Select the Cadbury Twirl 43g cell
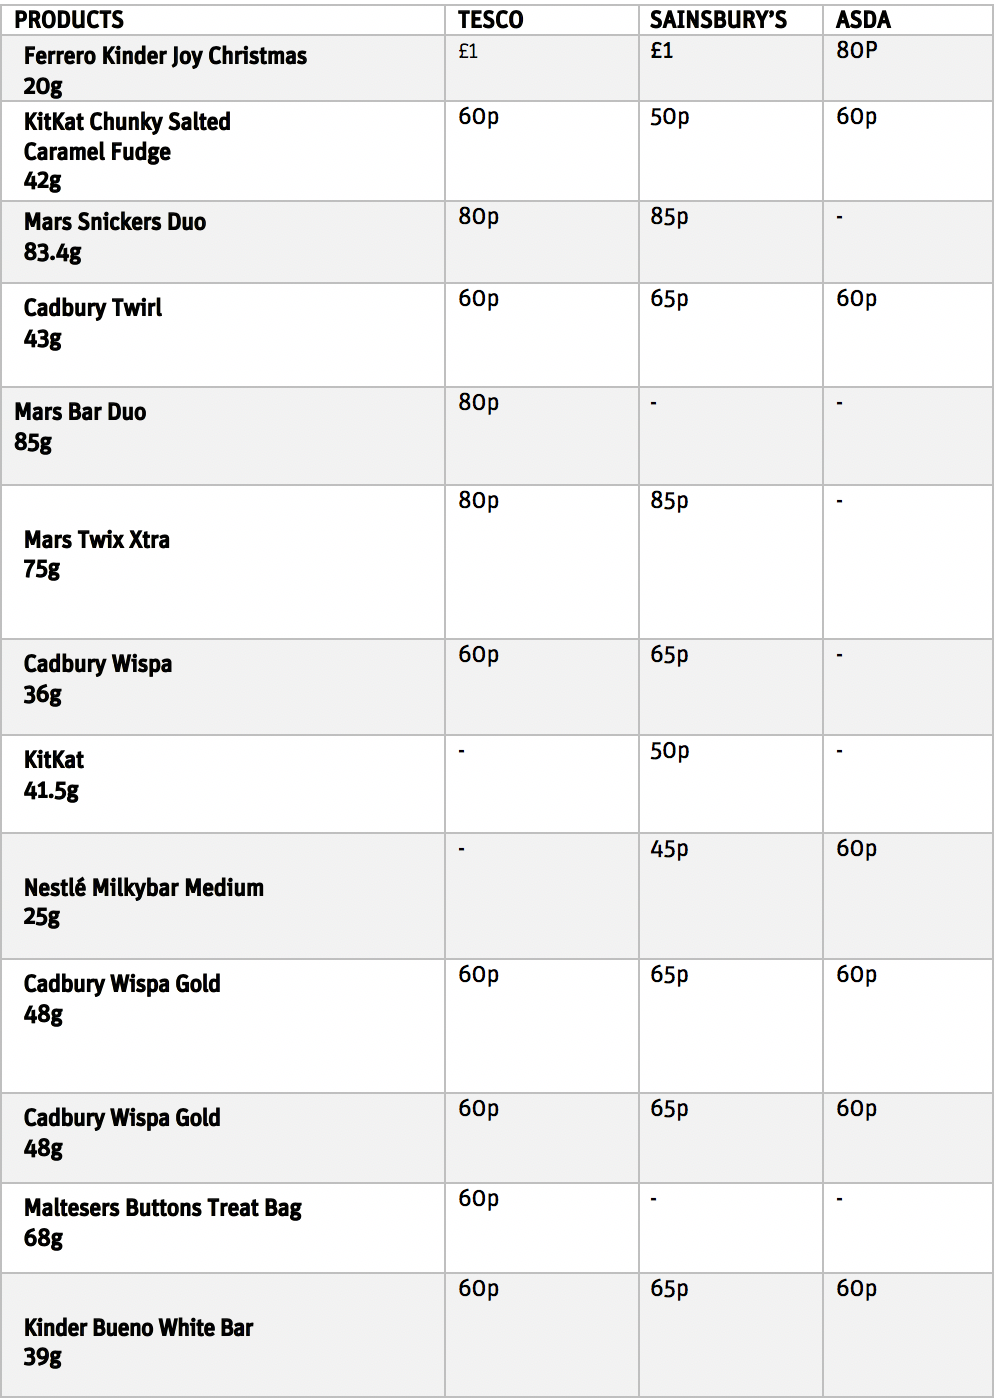 coord(222,335)
